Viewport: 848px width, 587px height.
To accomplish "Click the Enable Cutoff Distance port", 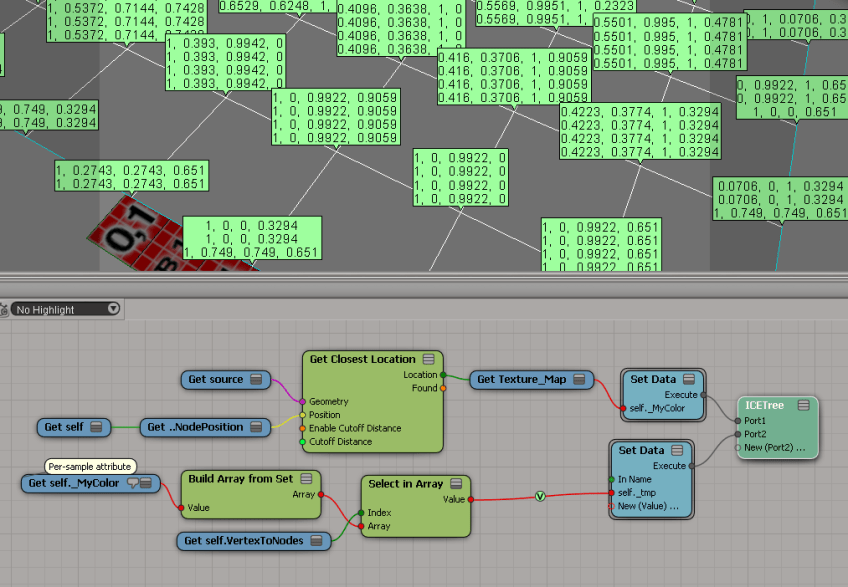I will pyautogui.click(x=304, y=428).
